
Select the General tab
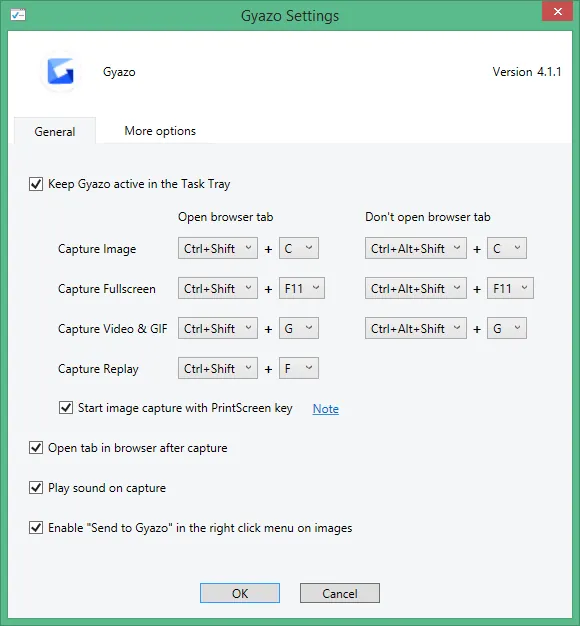point(55,131)
